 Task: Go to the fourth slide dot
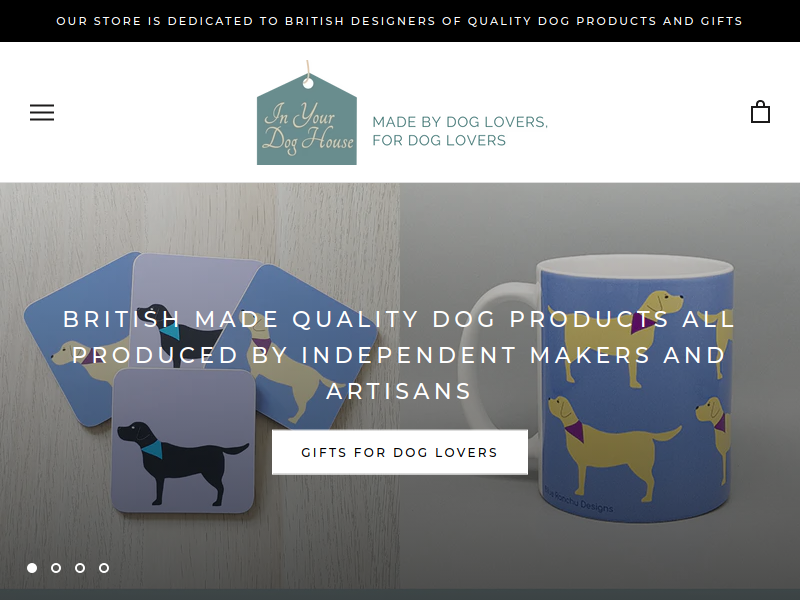[x=104, y=568]
